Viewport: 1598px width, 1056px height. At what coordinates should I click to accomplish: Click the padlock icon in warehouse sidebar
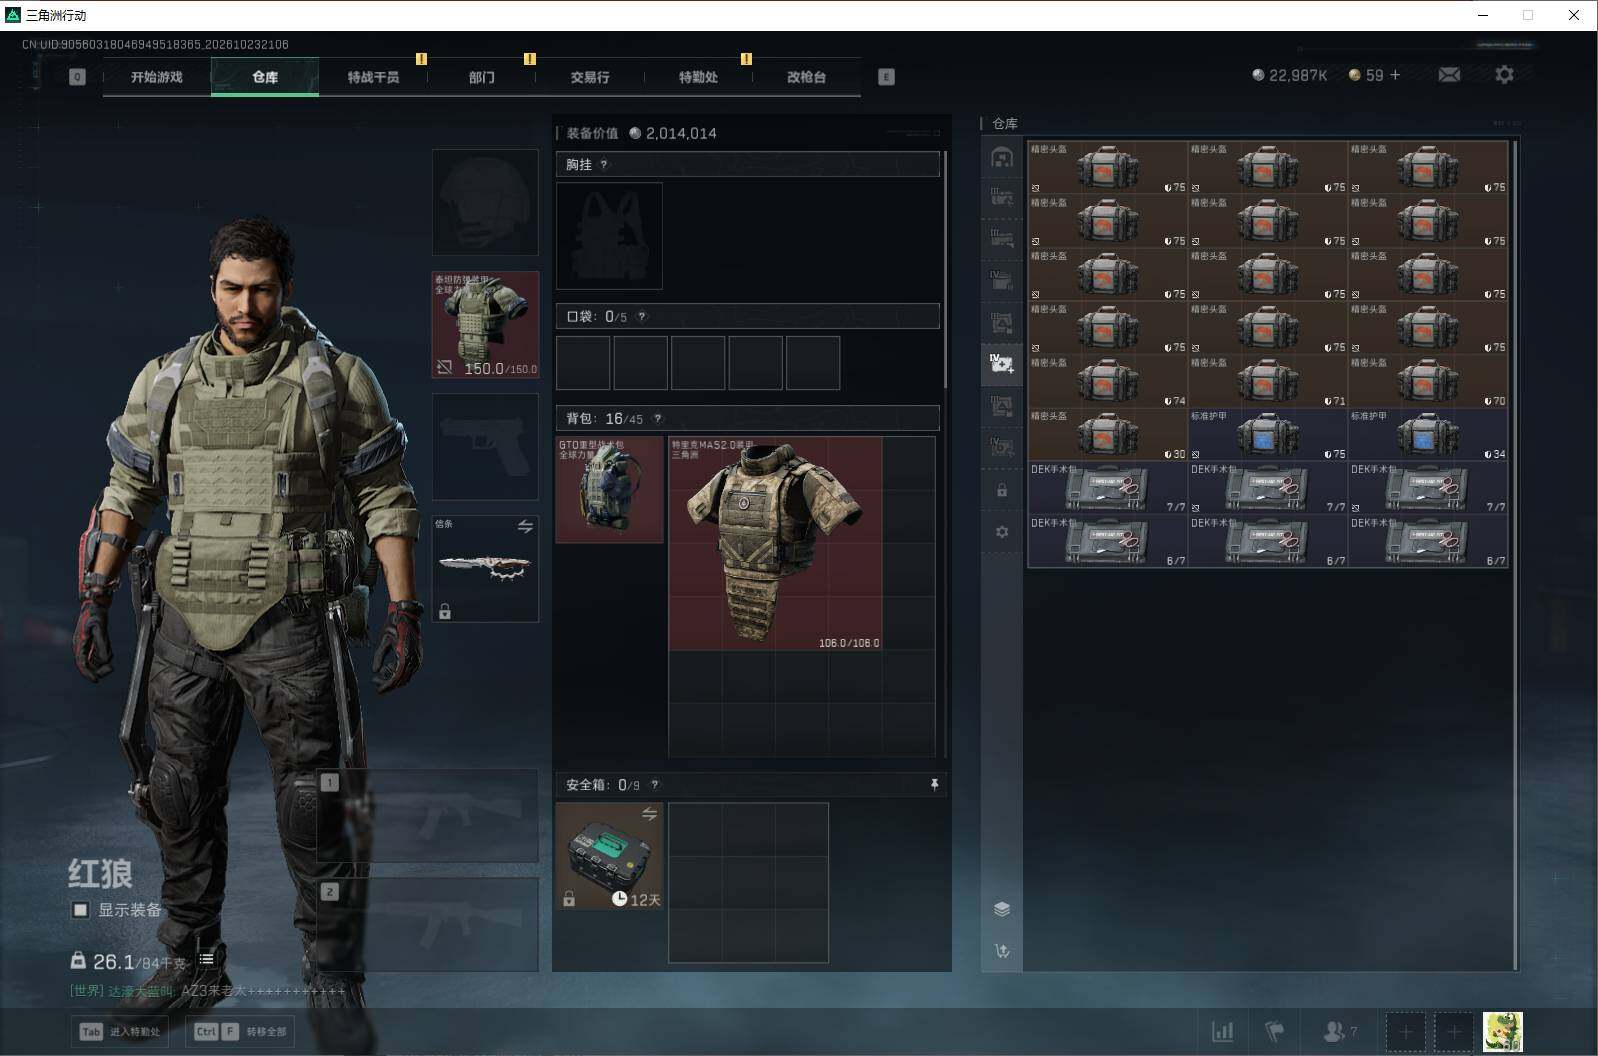[x=1002, y=490]
